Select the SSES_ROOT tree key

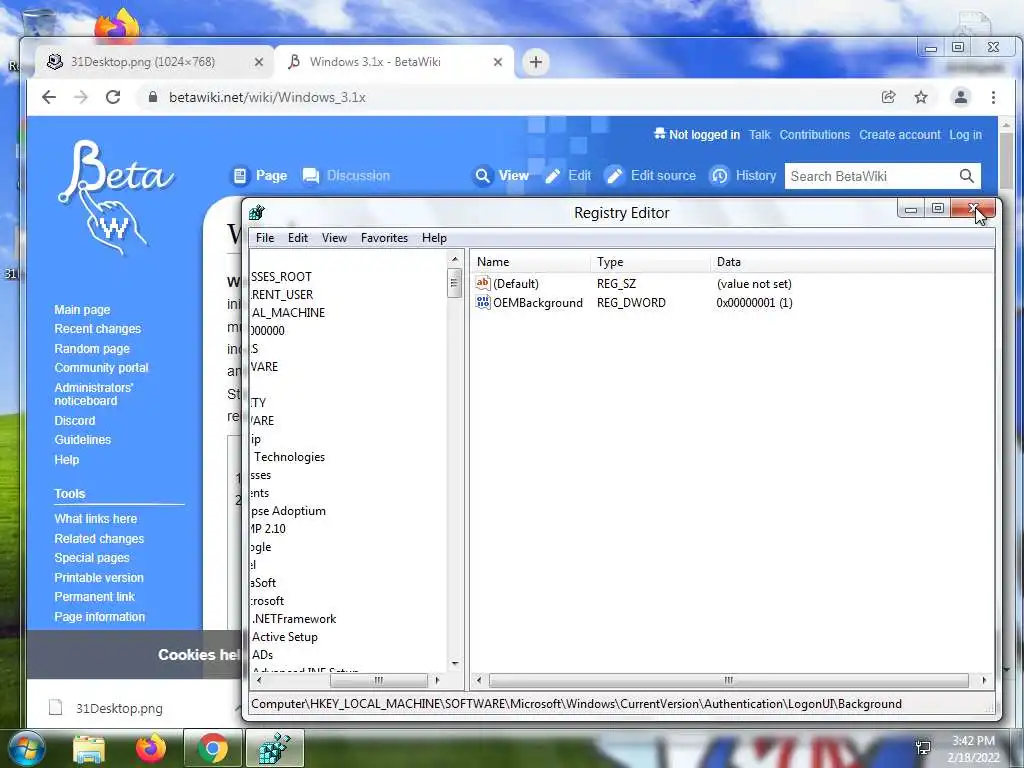[281, 277]
